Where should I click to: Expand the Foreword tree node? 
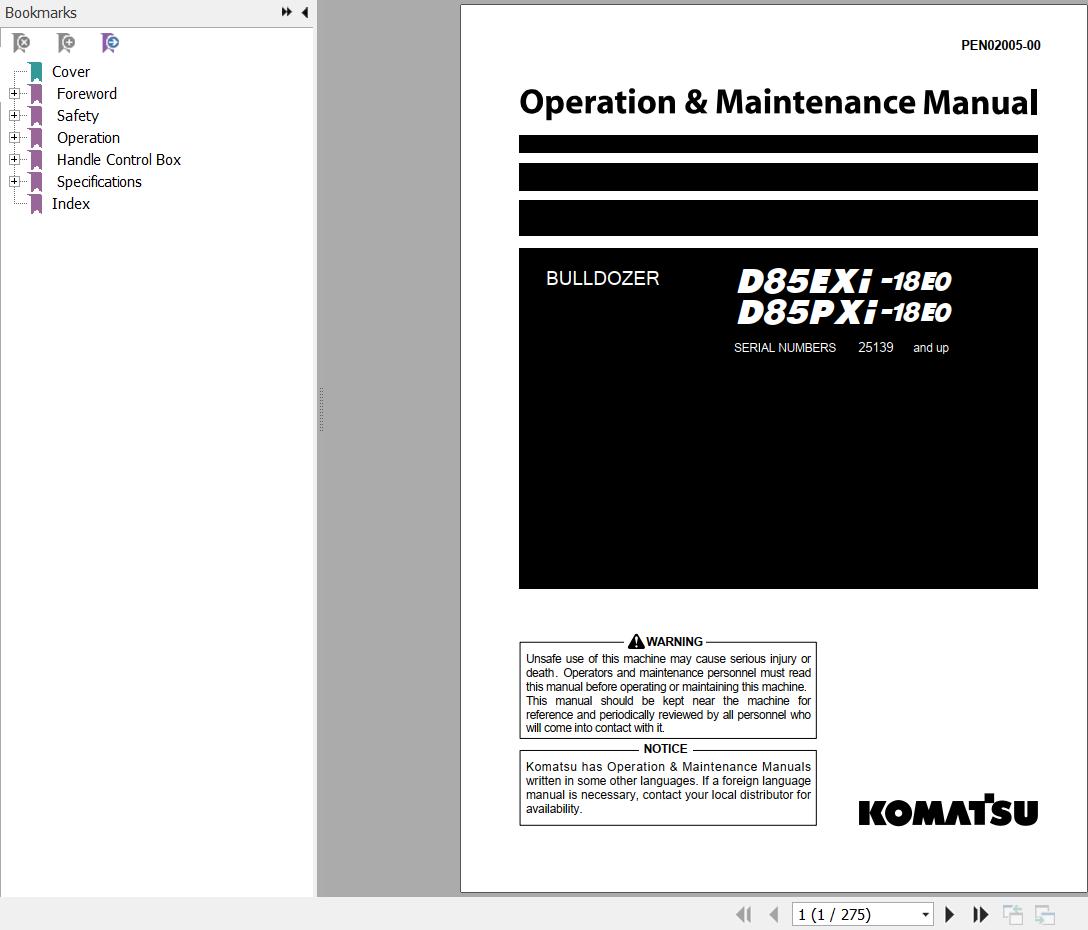(14, 93)
